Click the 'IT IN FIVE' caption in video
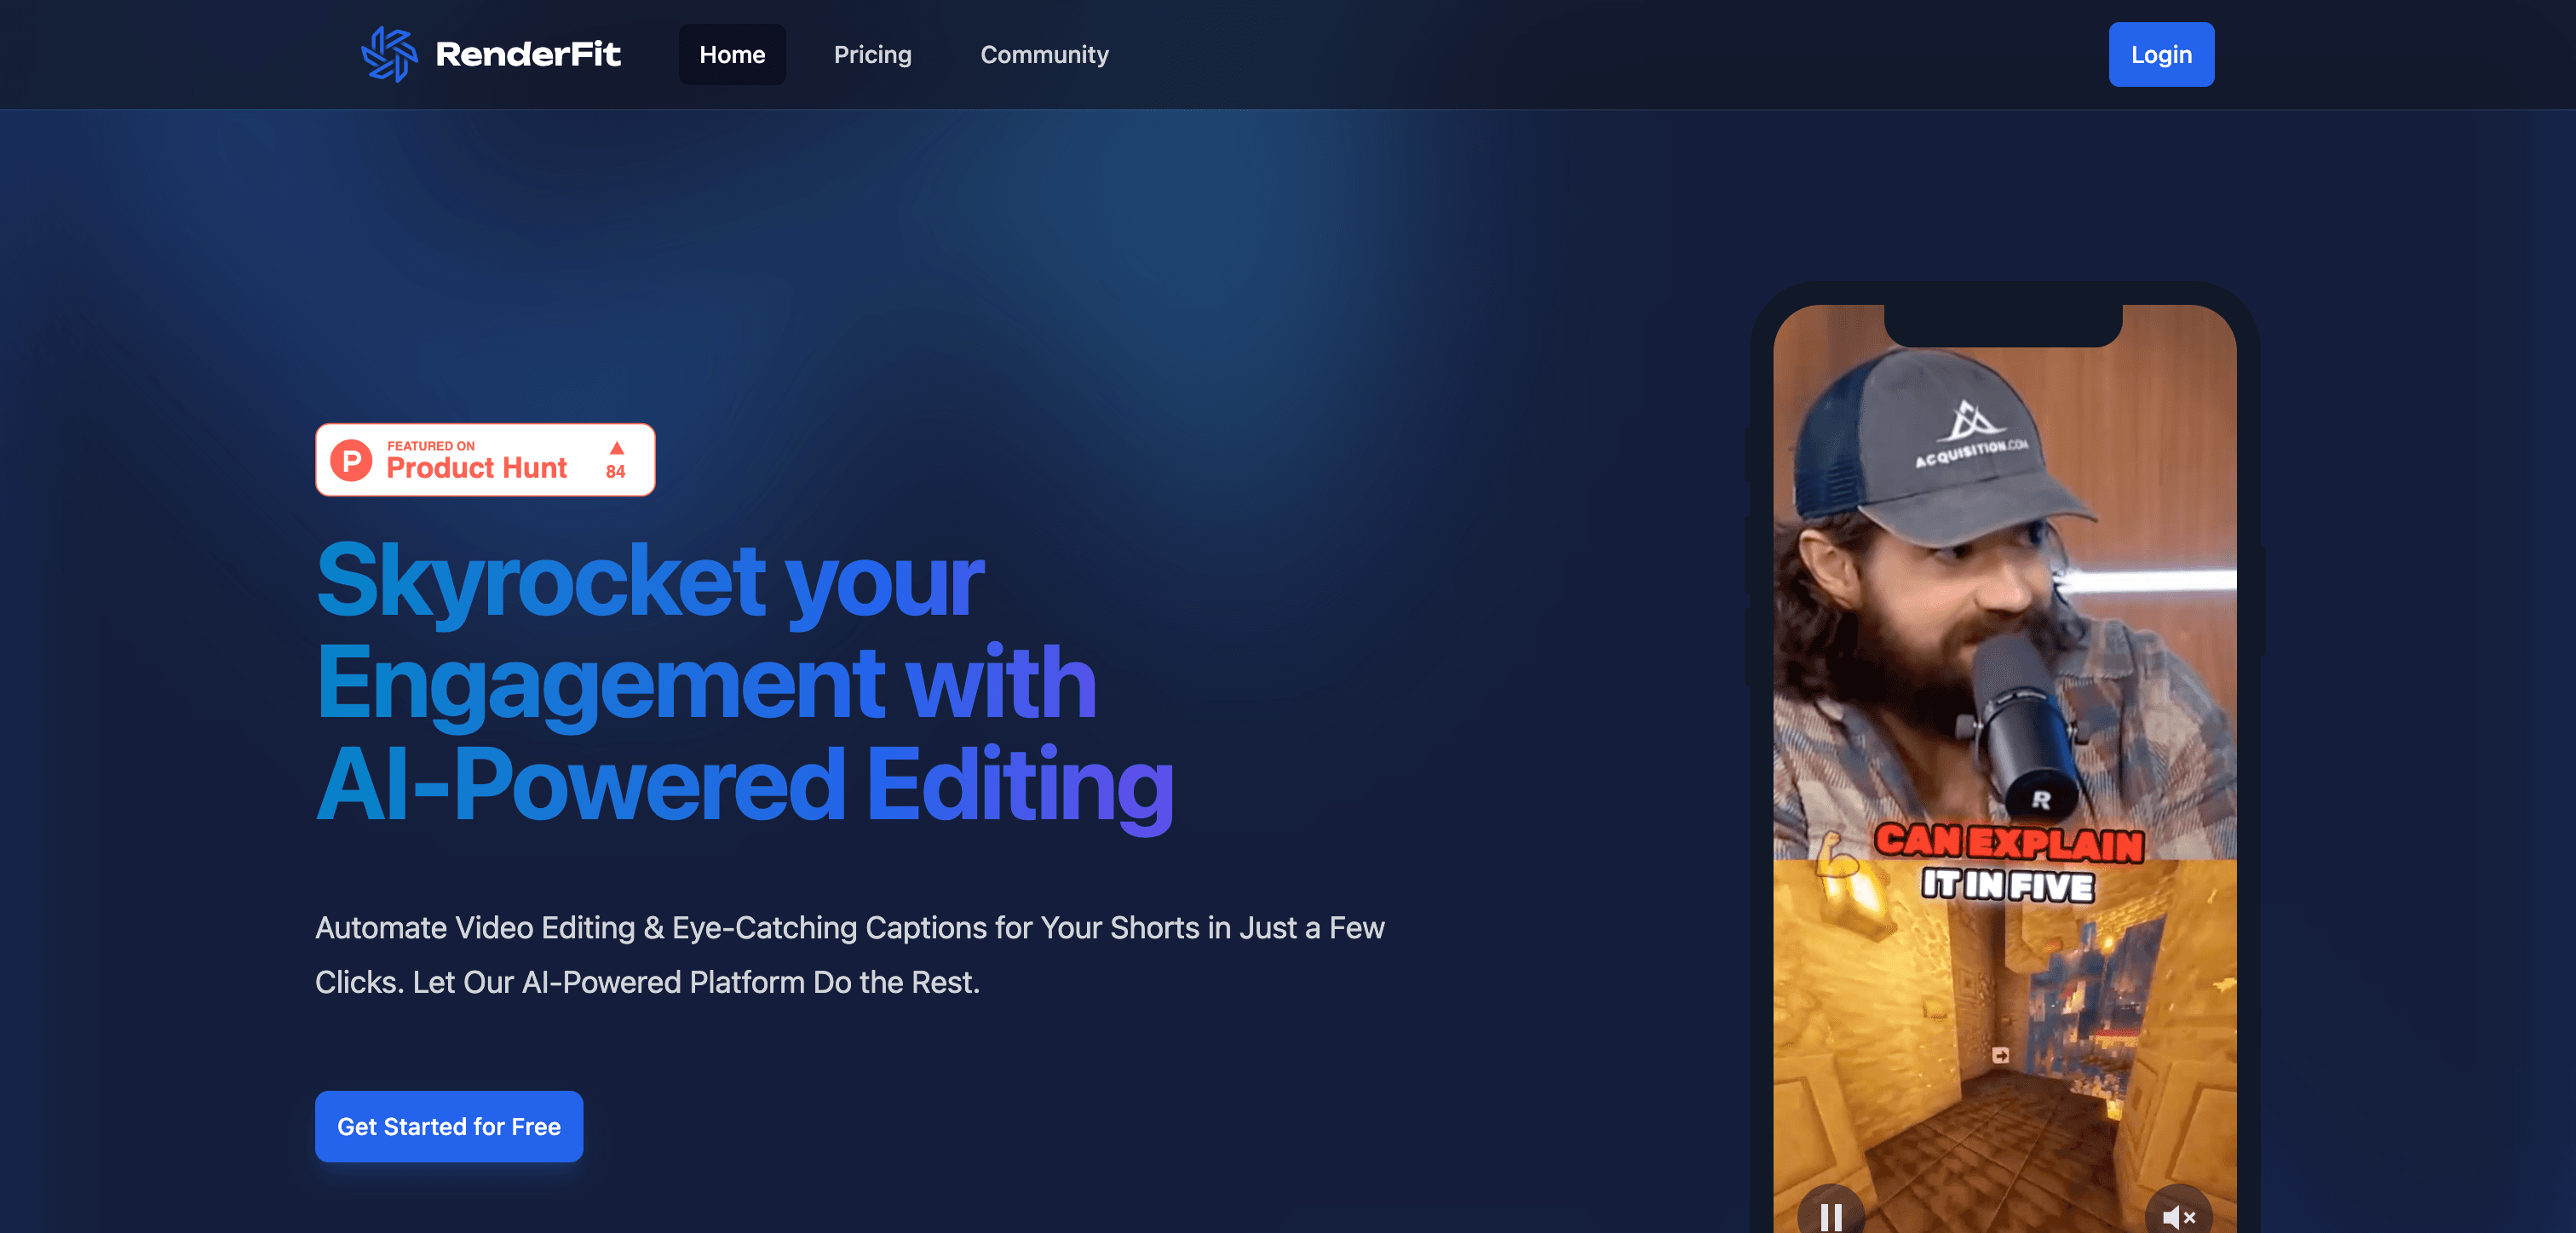The image size is (2576, 1233). (x=2007, y=885)
